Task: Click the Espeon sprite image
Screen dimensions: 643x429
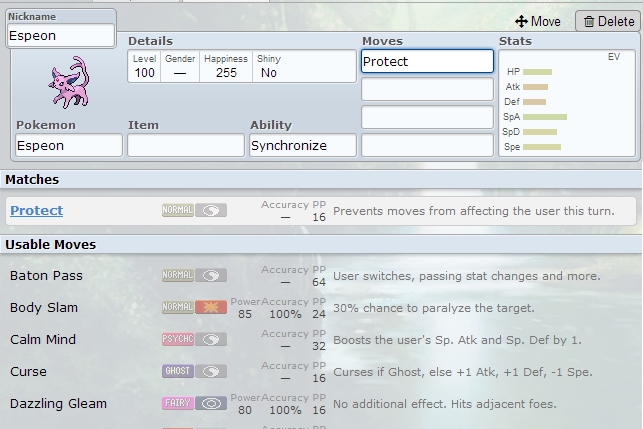Action: (69, 83)
